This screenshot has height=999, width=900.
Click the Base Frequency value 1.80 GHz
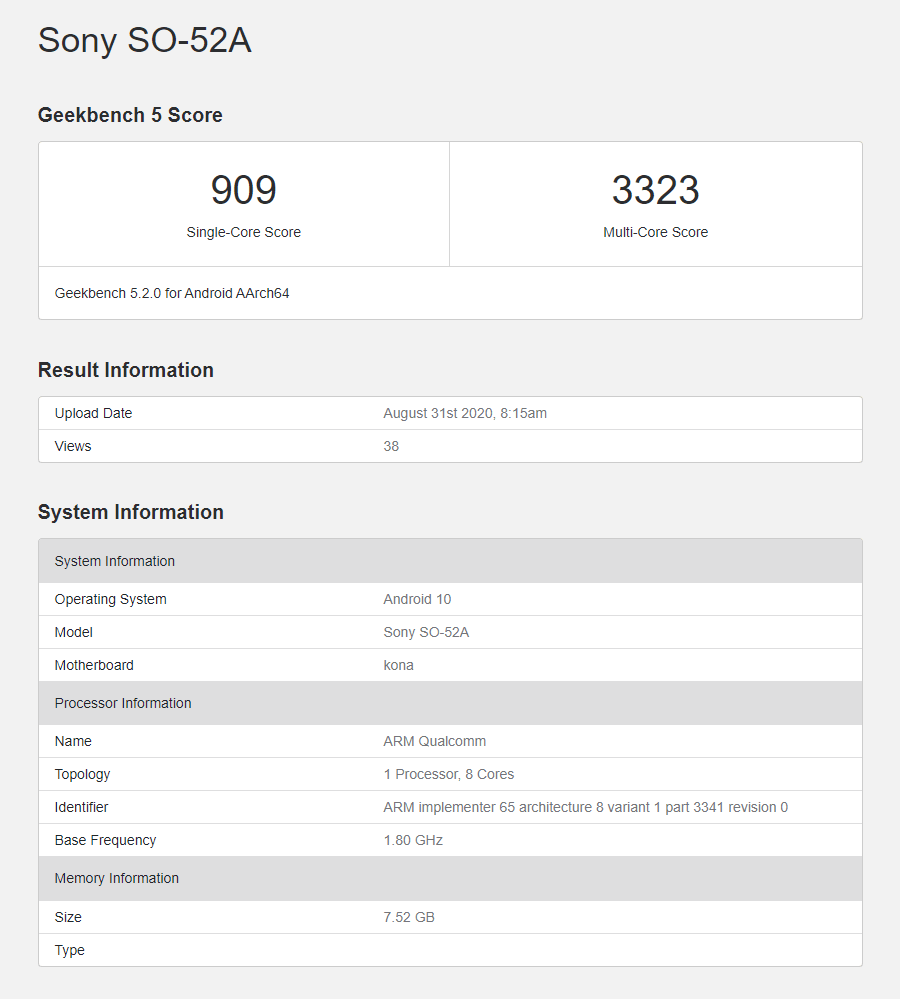(413, 840)
